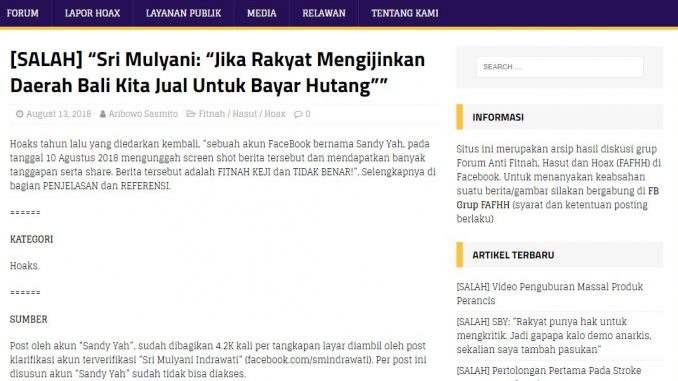View author Aribowo Sasmito's posts
678x381 pixels.
[143, 114]
